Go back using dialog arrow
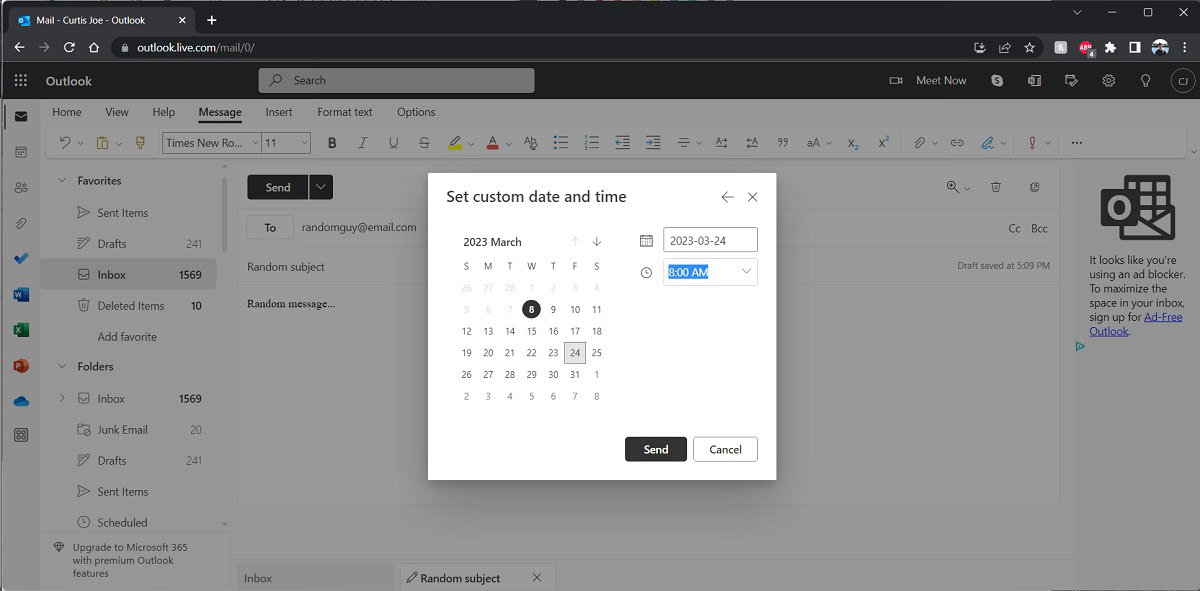Image resolution: width=1200 pixels, height=591 pixels. pos(727,198)
